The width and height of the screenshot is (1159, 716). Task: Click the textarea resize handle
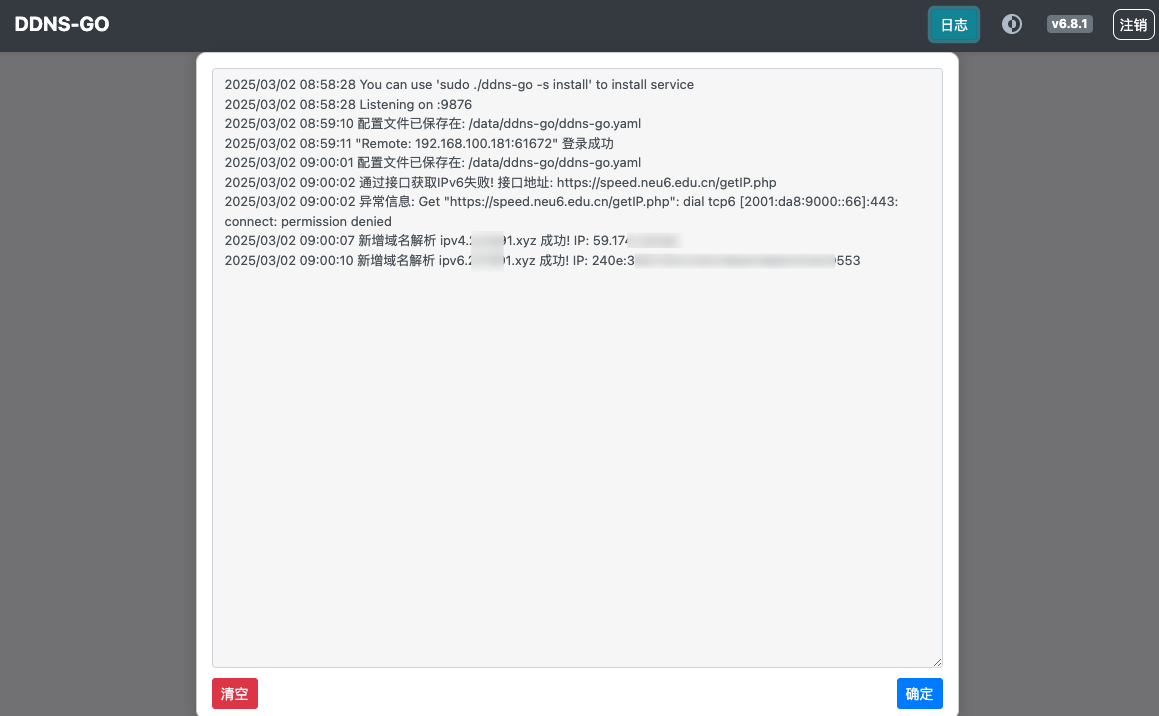click(x=936, y=660)
